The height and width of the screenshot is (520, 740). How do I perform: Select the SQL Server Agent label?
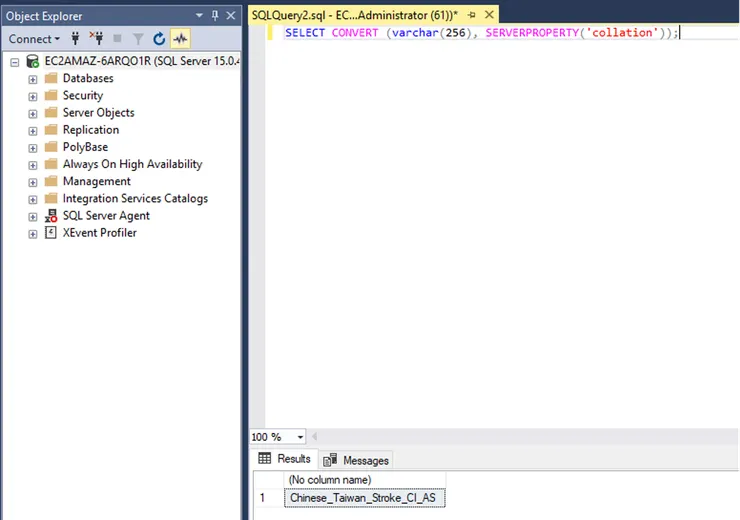tap(106, 216)
